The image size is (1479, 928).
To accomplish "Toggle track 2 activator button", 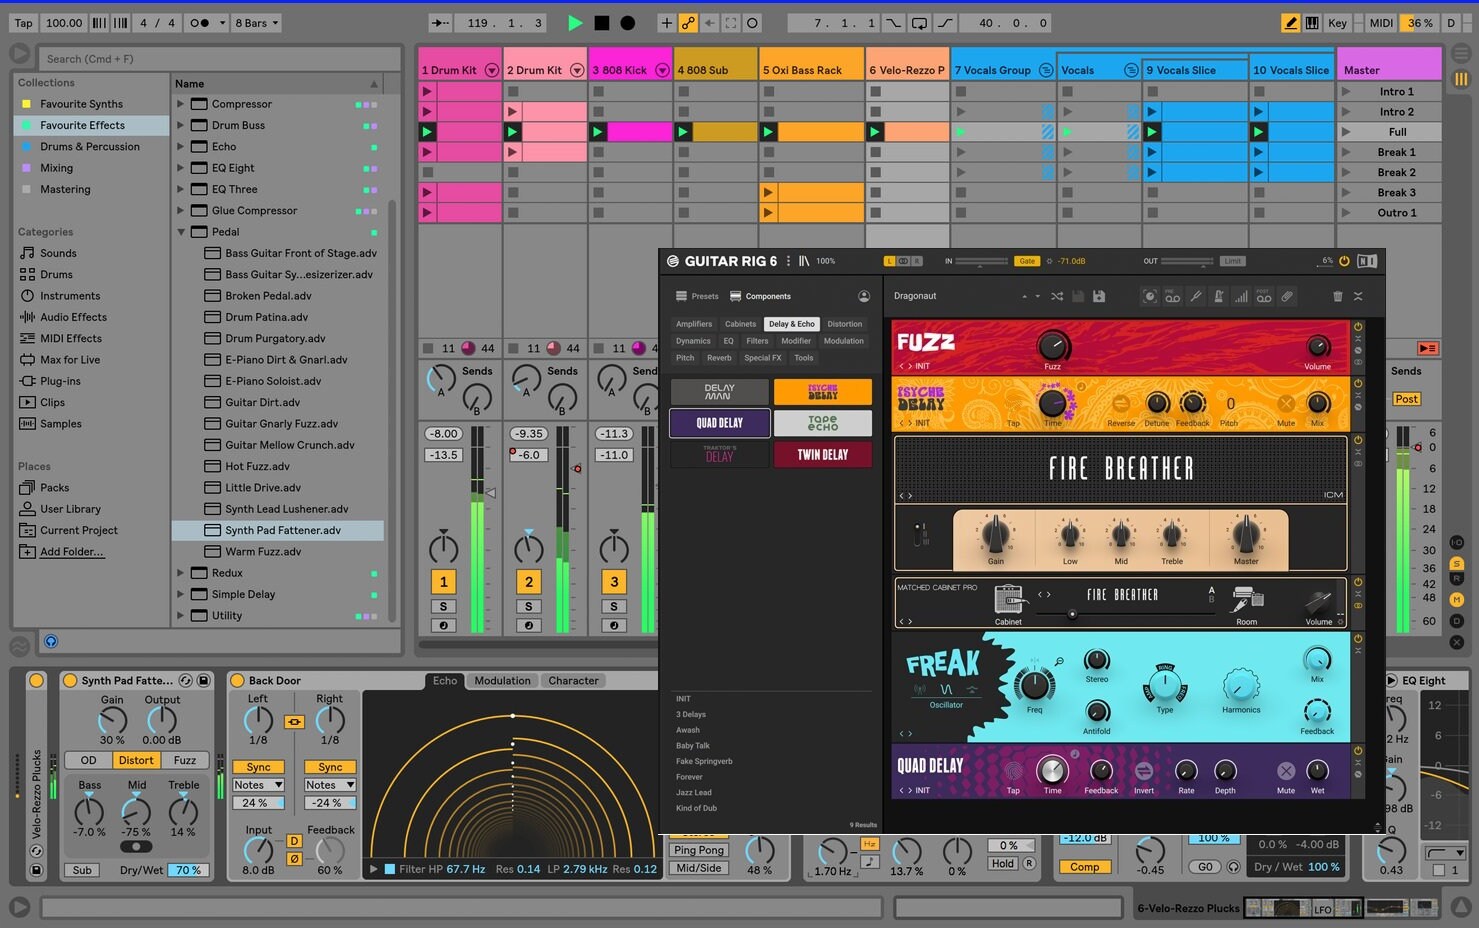I will pyautogui.click(x=529, y=581).
